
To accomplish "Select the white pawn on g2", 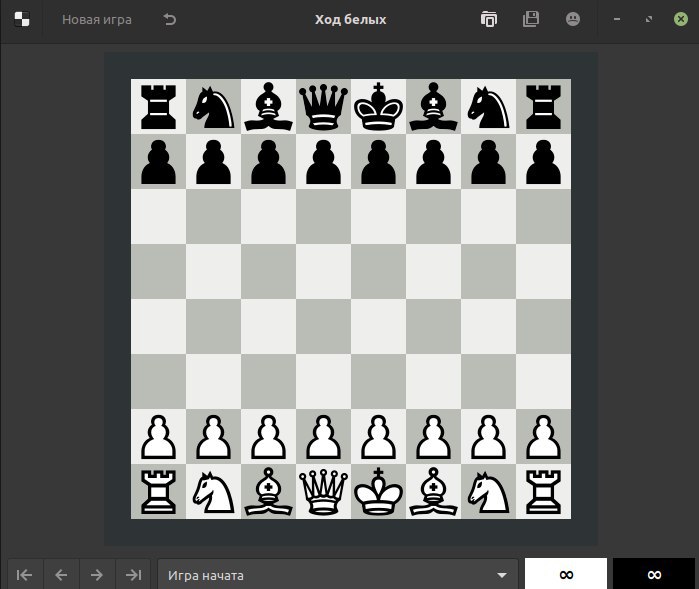I will pyautogui.click(x=488, y=437).
